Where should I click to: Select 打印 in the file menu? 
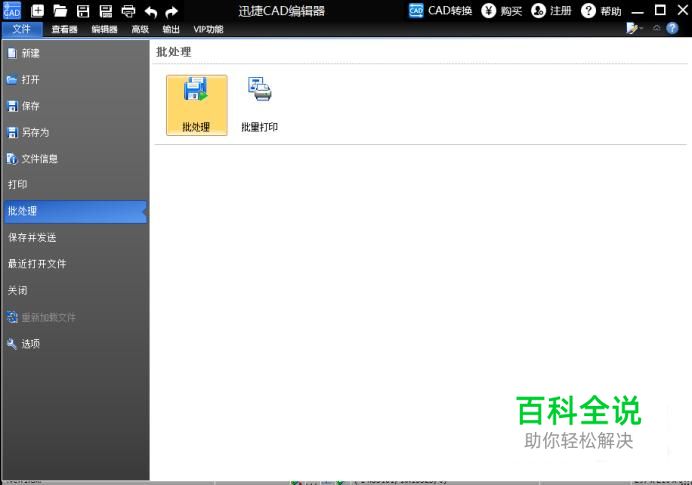coord(75,184)
